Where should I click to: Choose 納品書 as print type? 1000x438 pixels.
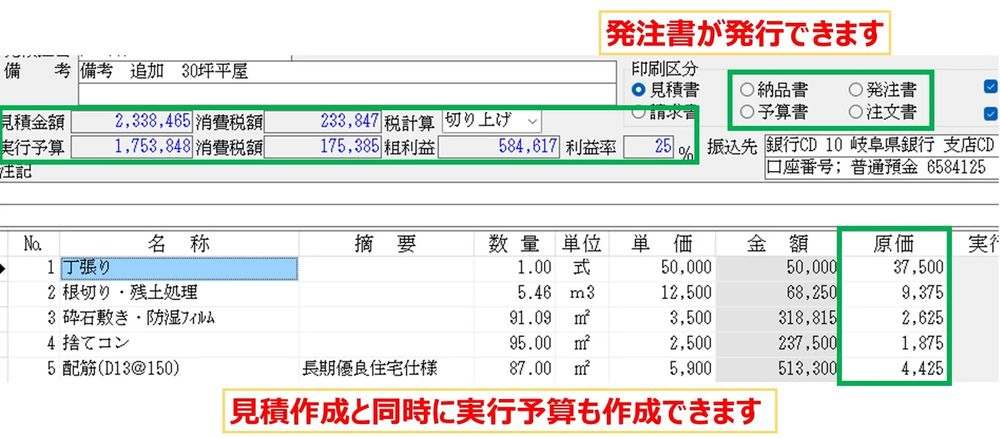click(x=747, y=89)
